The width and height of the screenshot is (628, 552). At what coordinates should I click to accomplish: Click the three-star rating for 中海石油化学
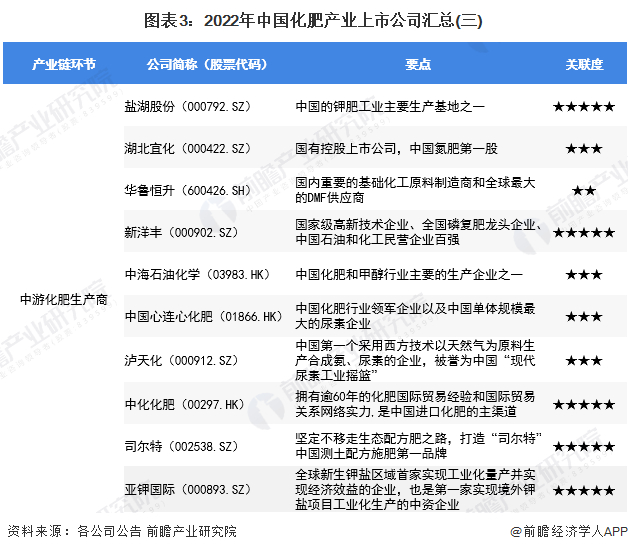tap(584, 274)
